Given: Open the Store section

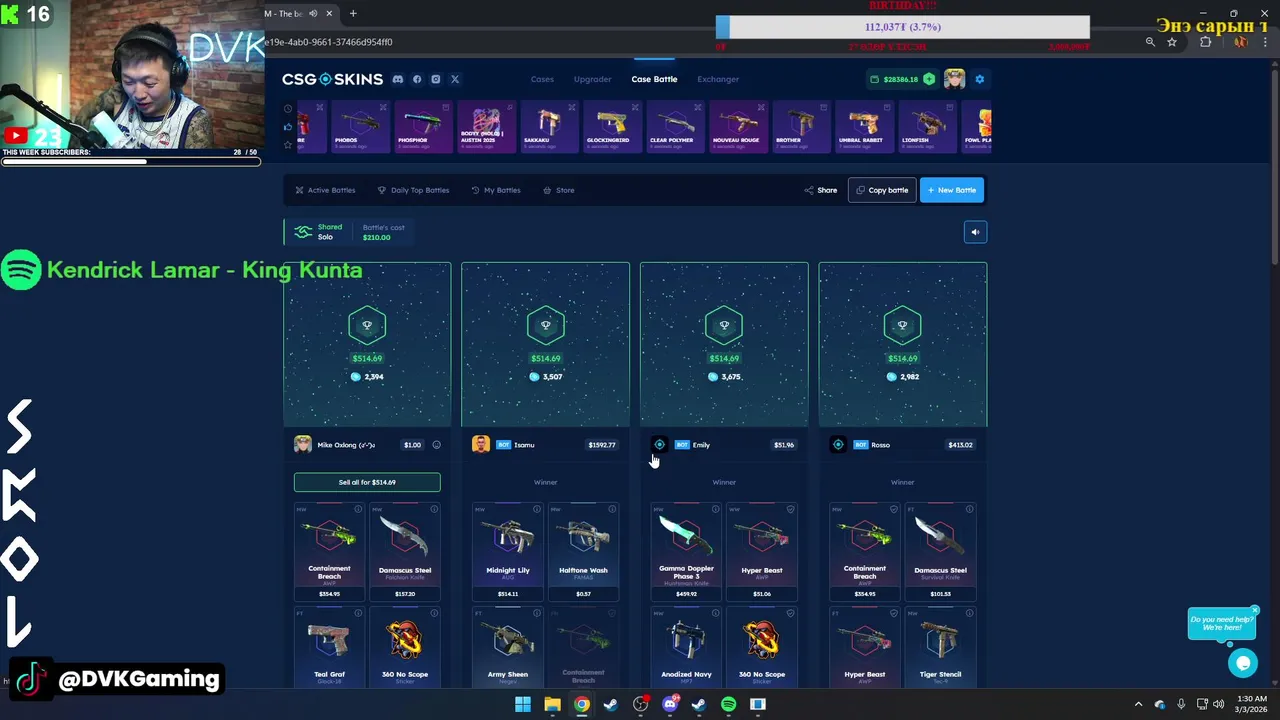Looking at the screenshot, I should [559, 190].
